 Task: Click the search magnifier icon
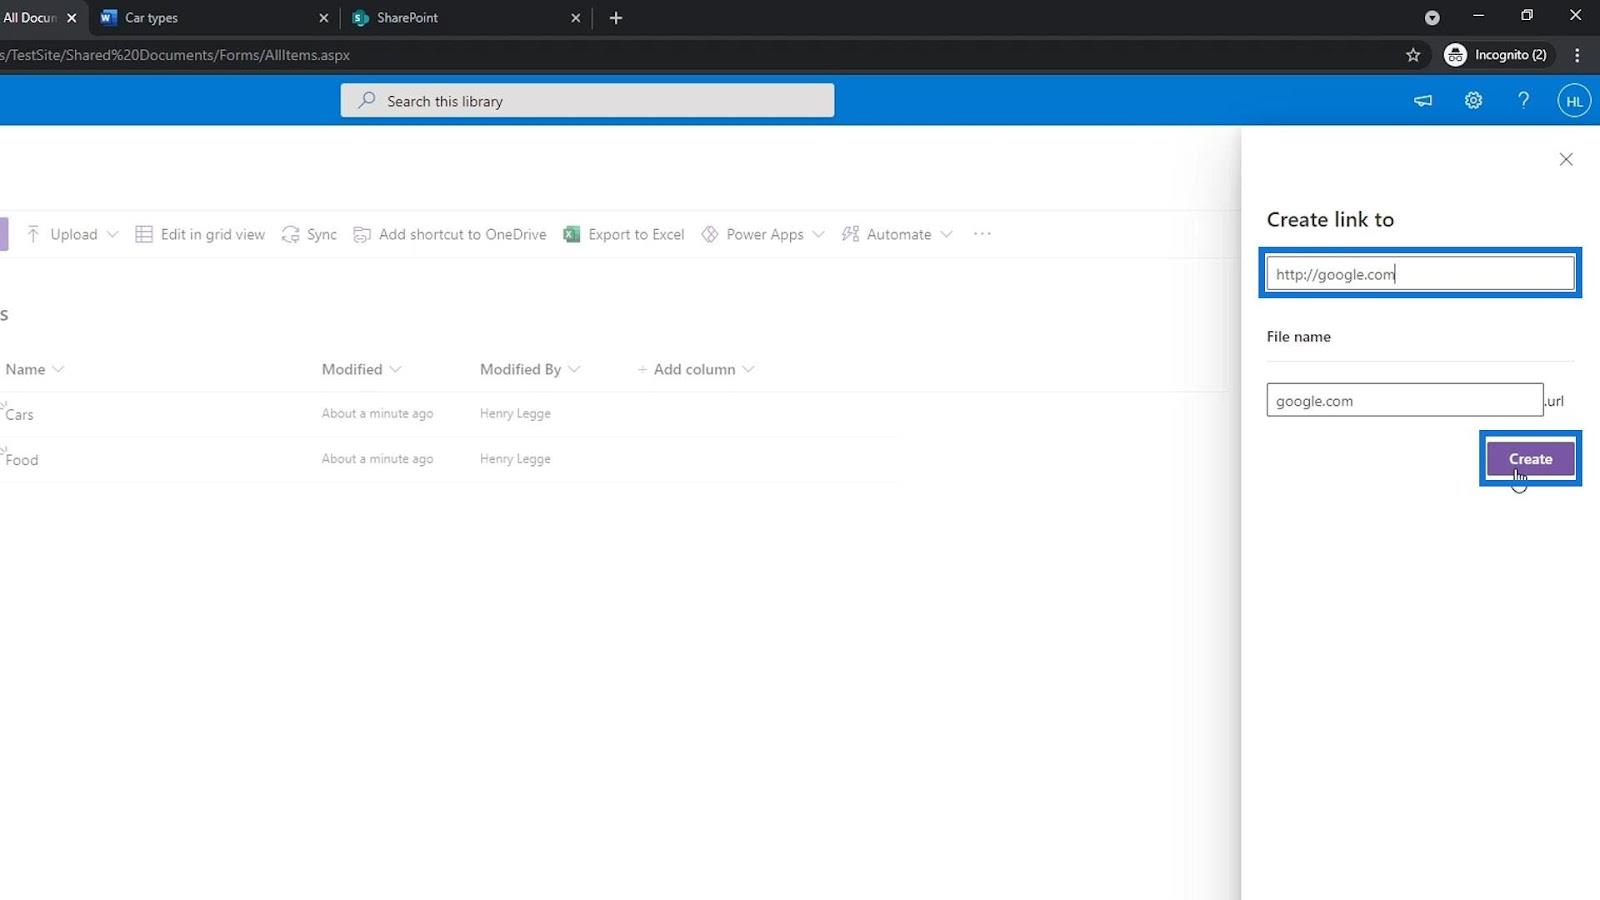367,100
